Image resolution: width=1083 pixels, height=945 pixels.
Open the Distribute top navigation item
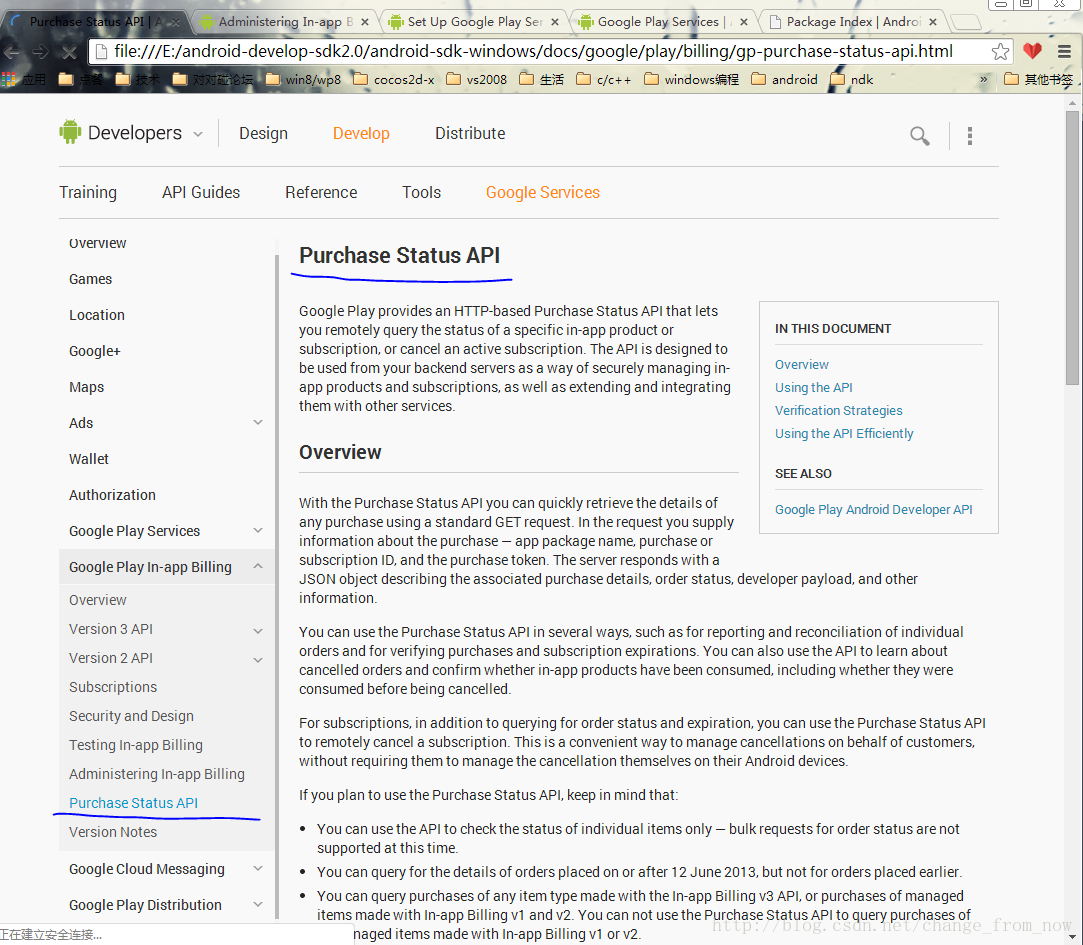coord(470,133)
